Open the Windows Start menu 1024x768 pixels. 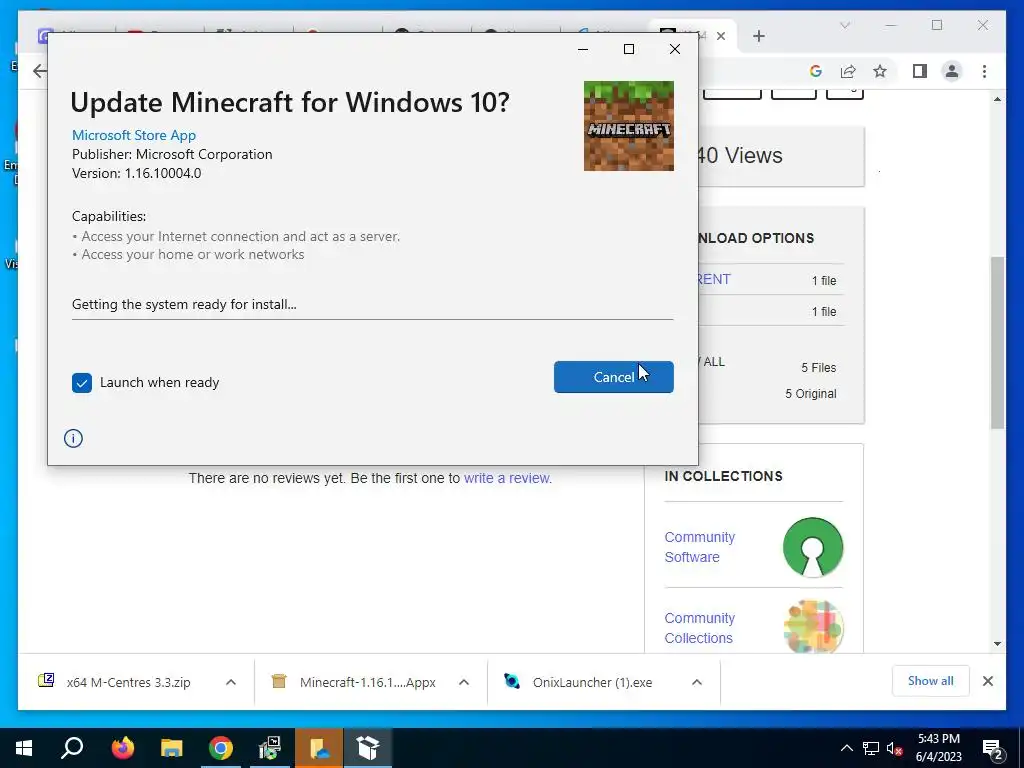[24, 748]
